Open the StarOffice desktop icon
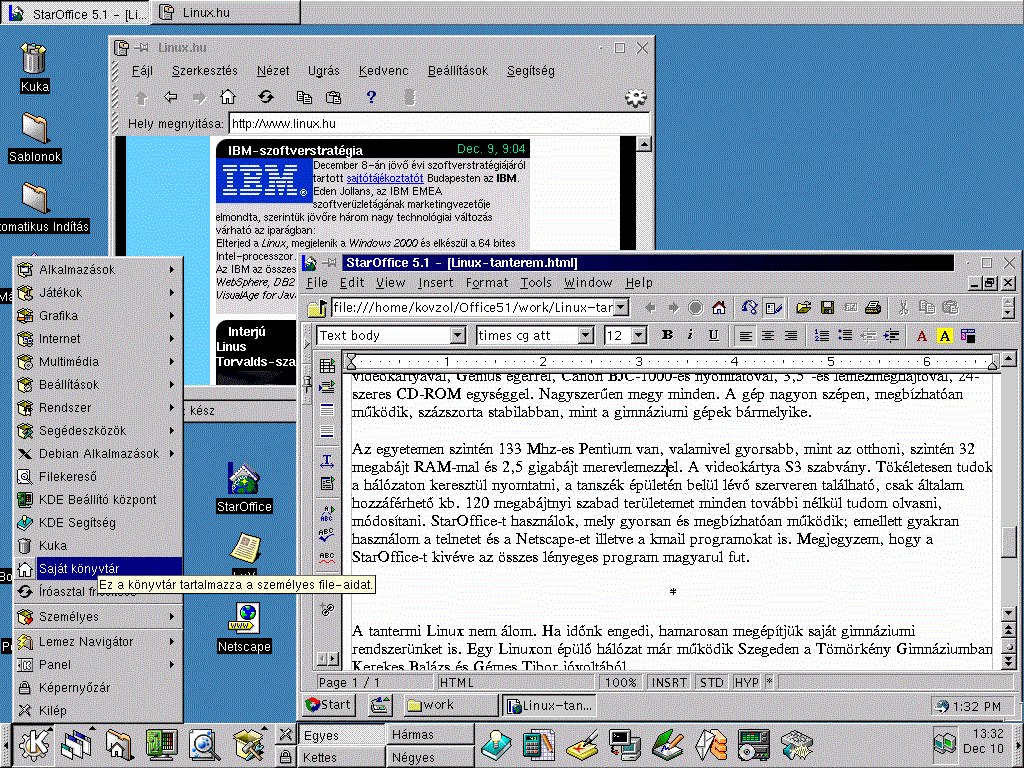 [x=244, y=487]
